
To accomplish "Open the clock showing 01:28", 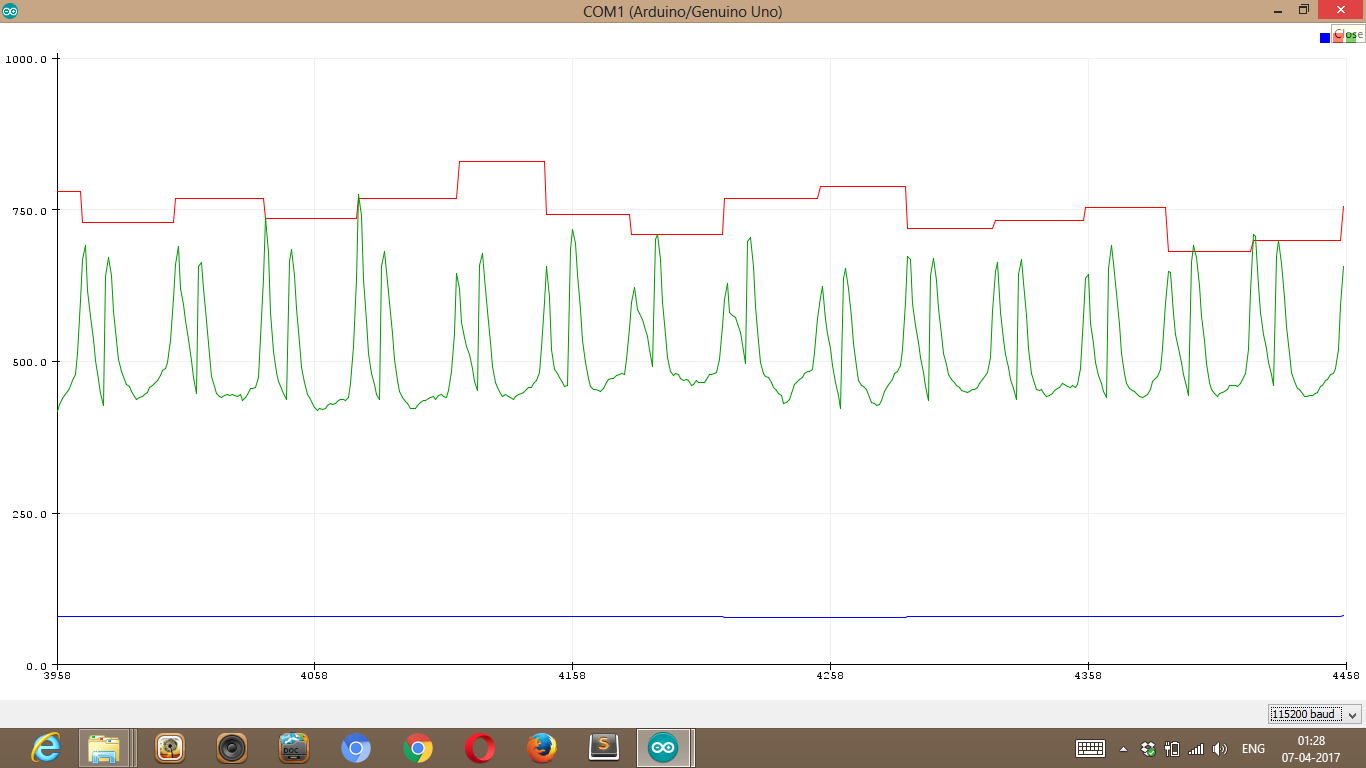I will click(1311, 748).
